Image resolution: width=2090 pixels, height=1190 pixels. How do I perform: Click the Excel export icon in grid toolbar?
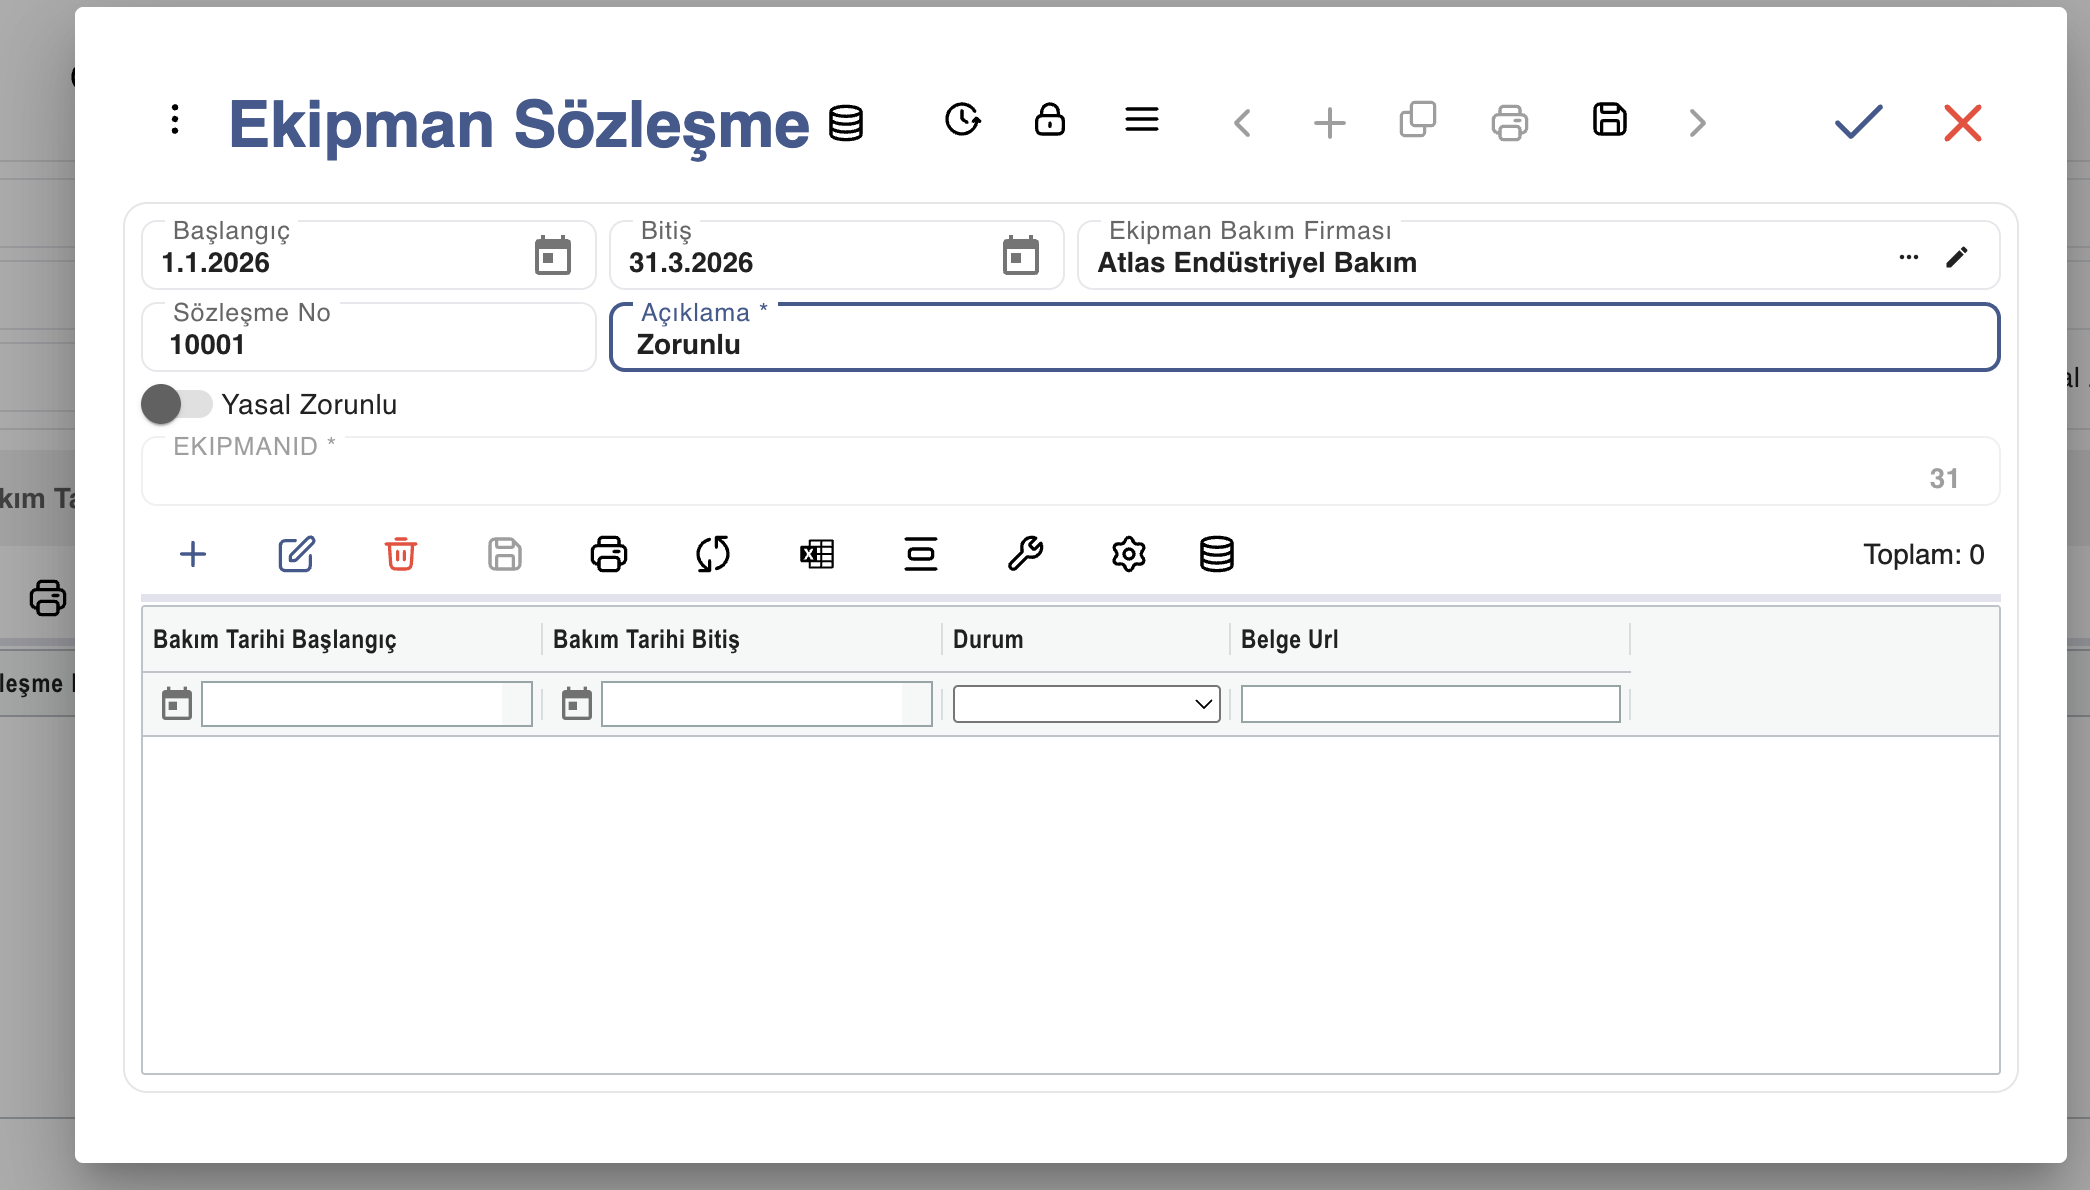817,554
